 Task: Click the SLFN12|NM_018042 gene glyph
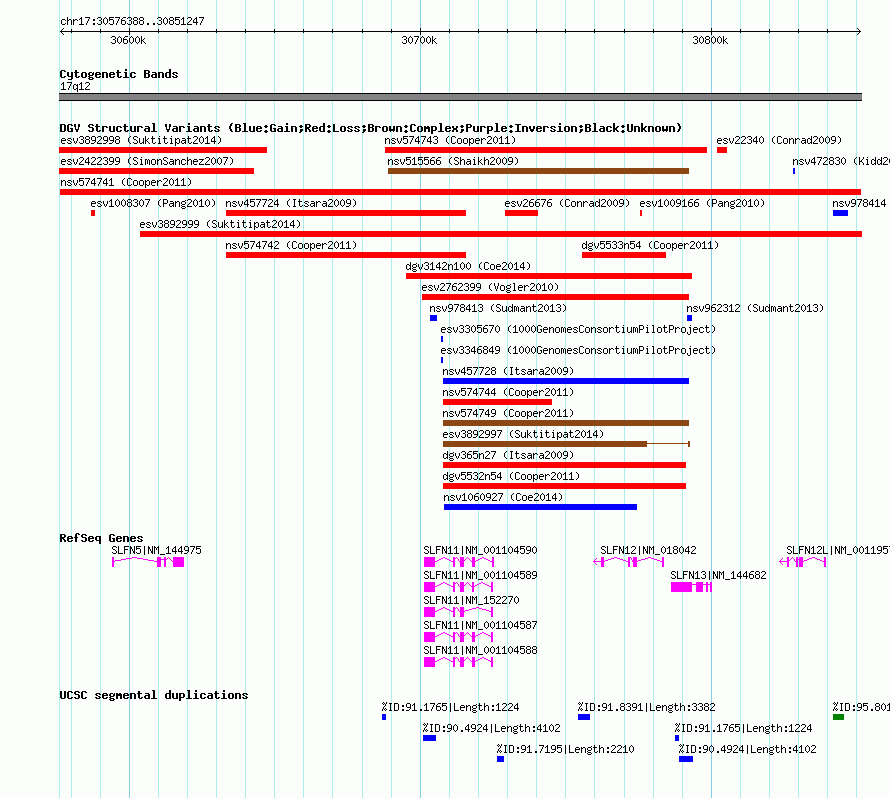tap(628, 562)
